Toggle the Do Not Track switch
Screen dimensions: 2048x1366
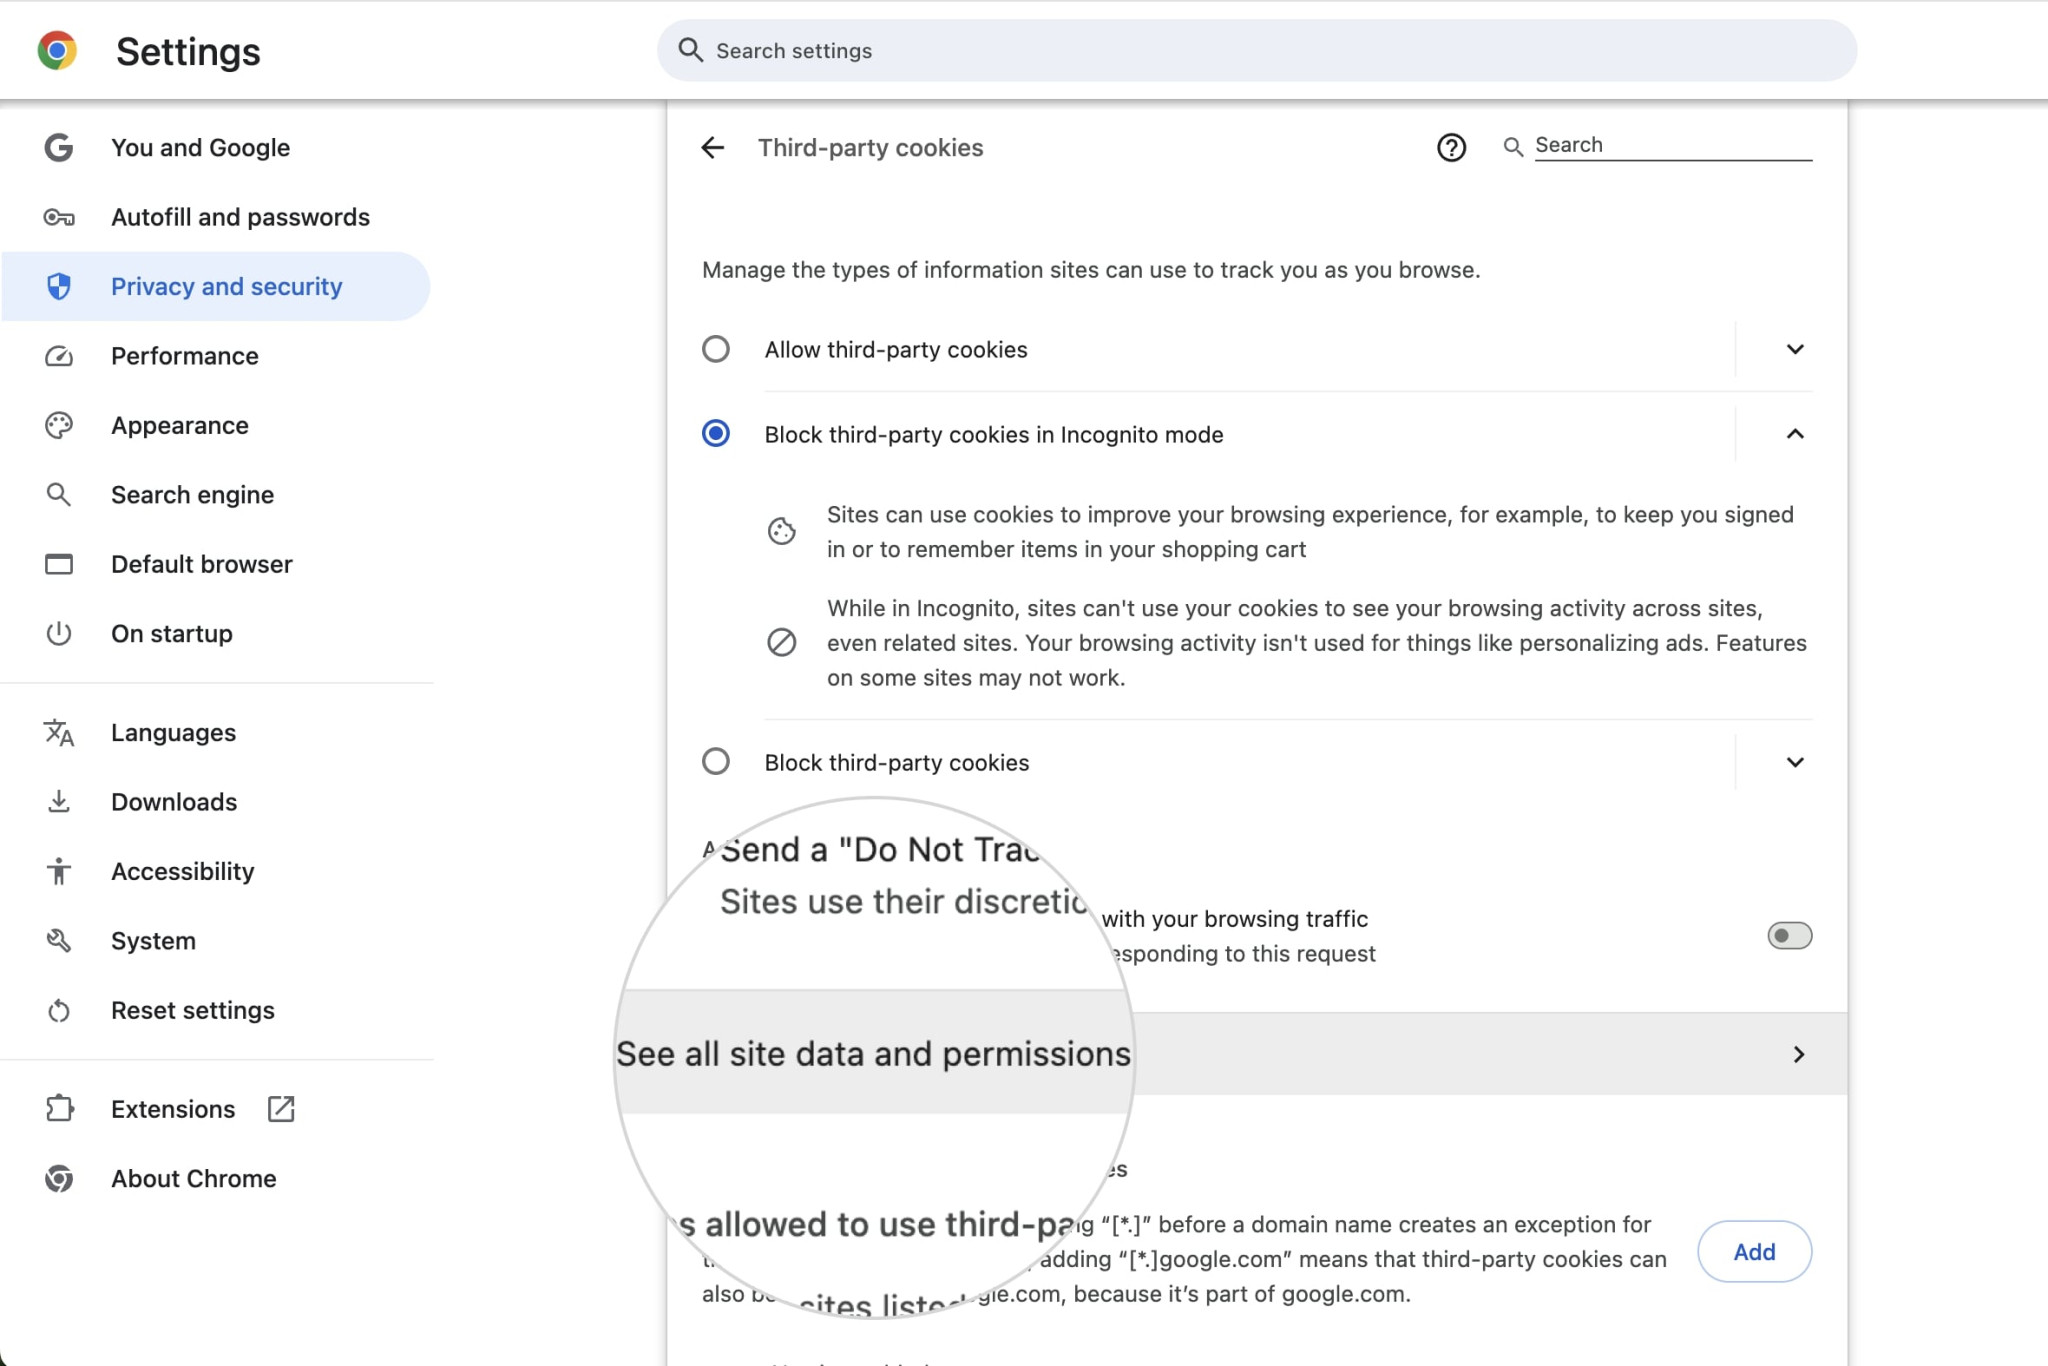click(1789, 936)
